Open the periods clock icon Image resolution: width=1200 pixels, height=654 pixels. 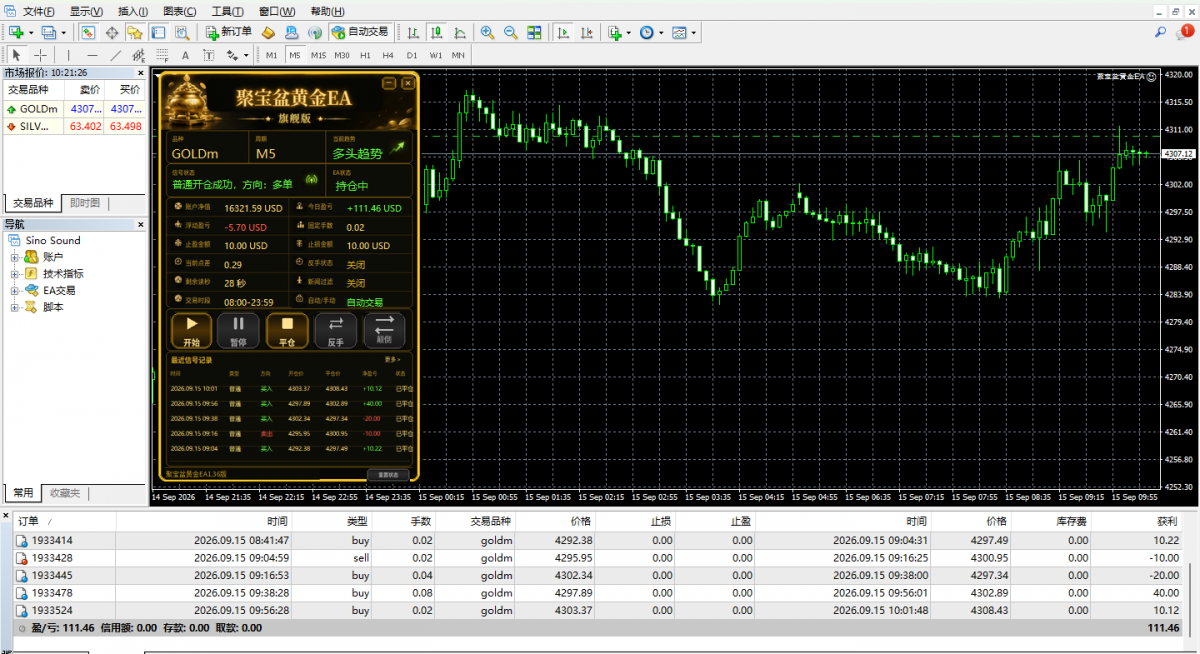[x=647, y=32]
